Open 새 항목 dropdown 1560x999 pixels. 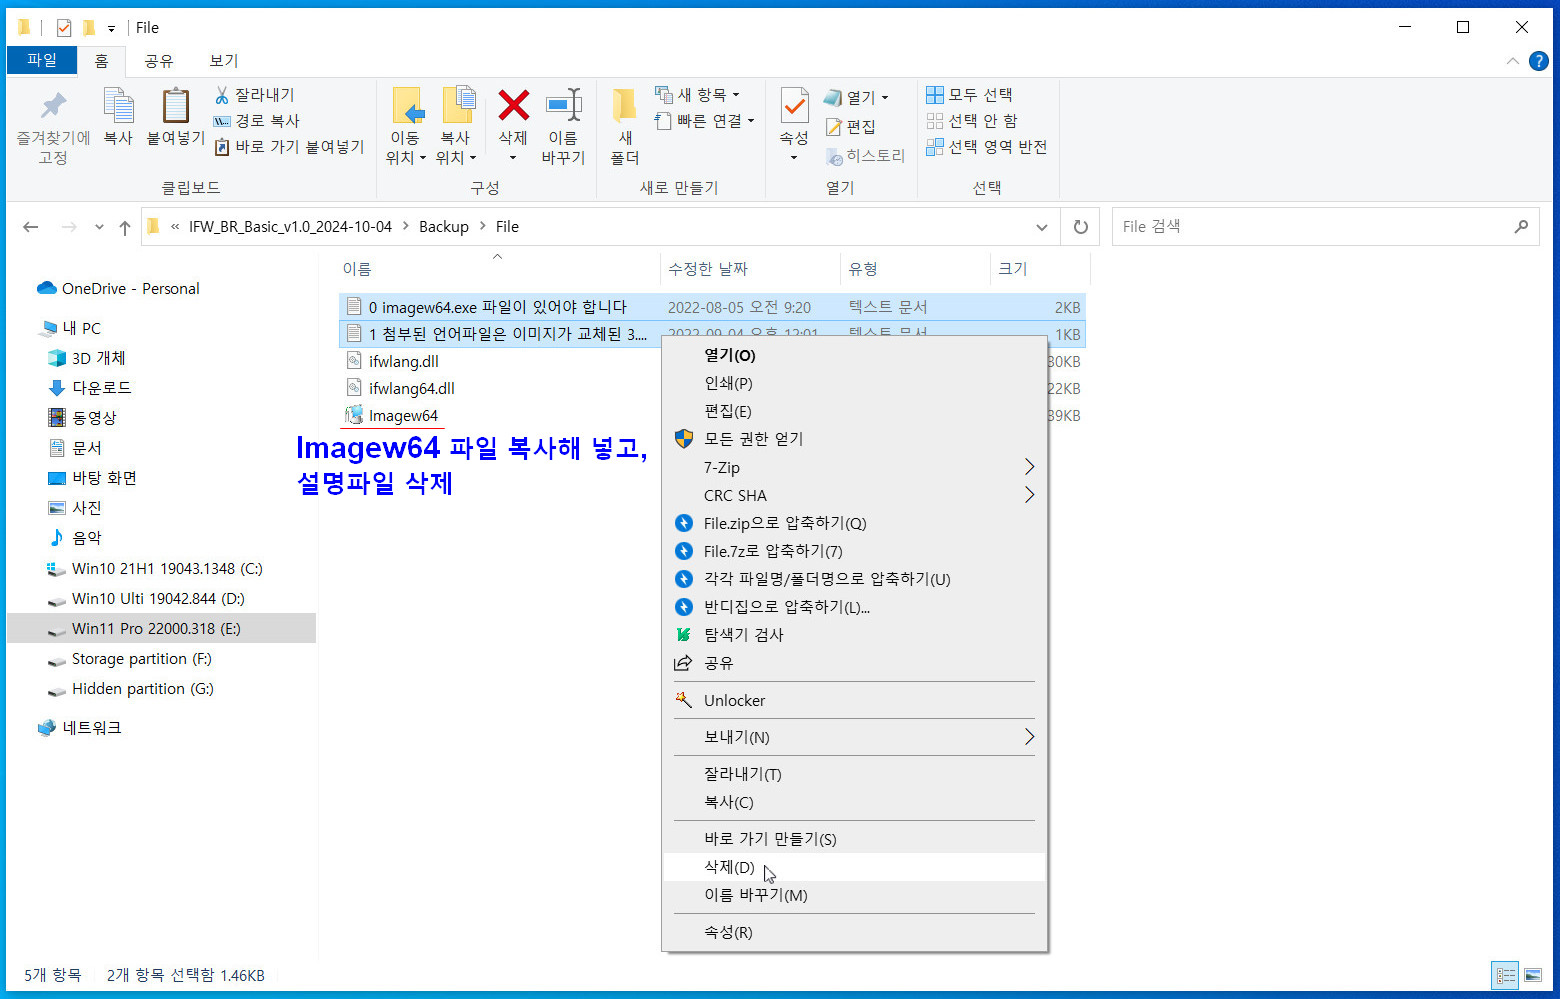point(698,95)
